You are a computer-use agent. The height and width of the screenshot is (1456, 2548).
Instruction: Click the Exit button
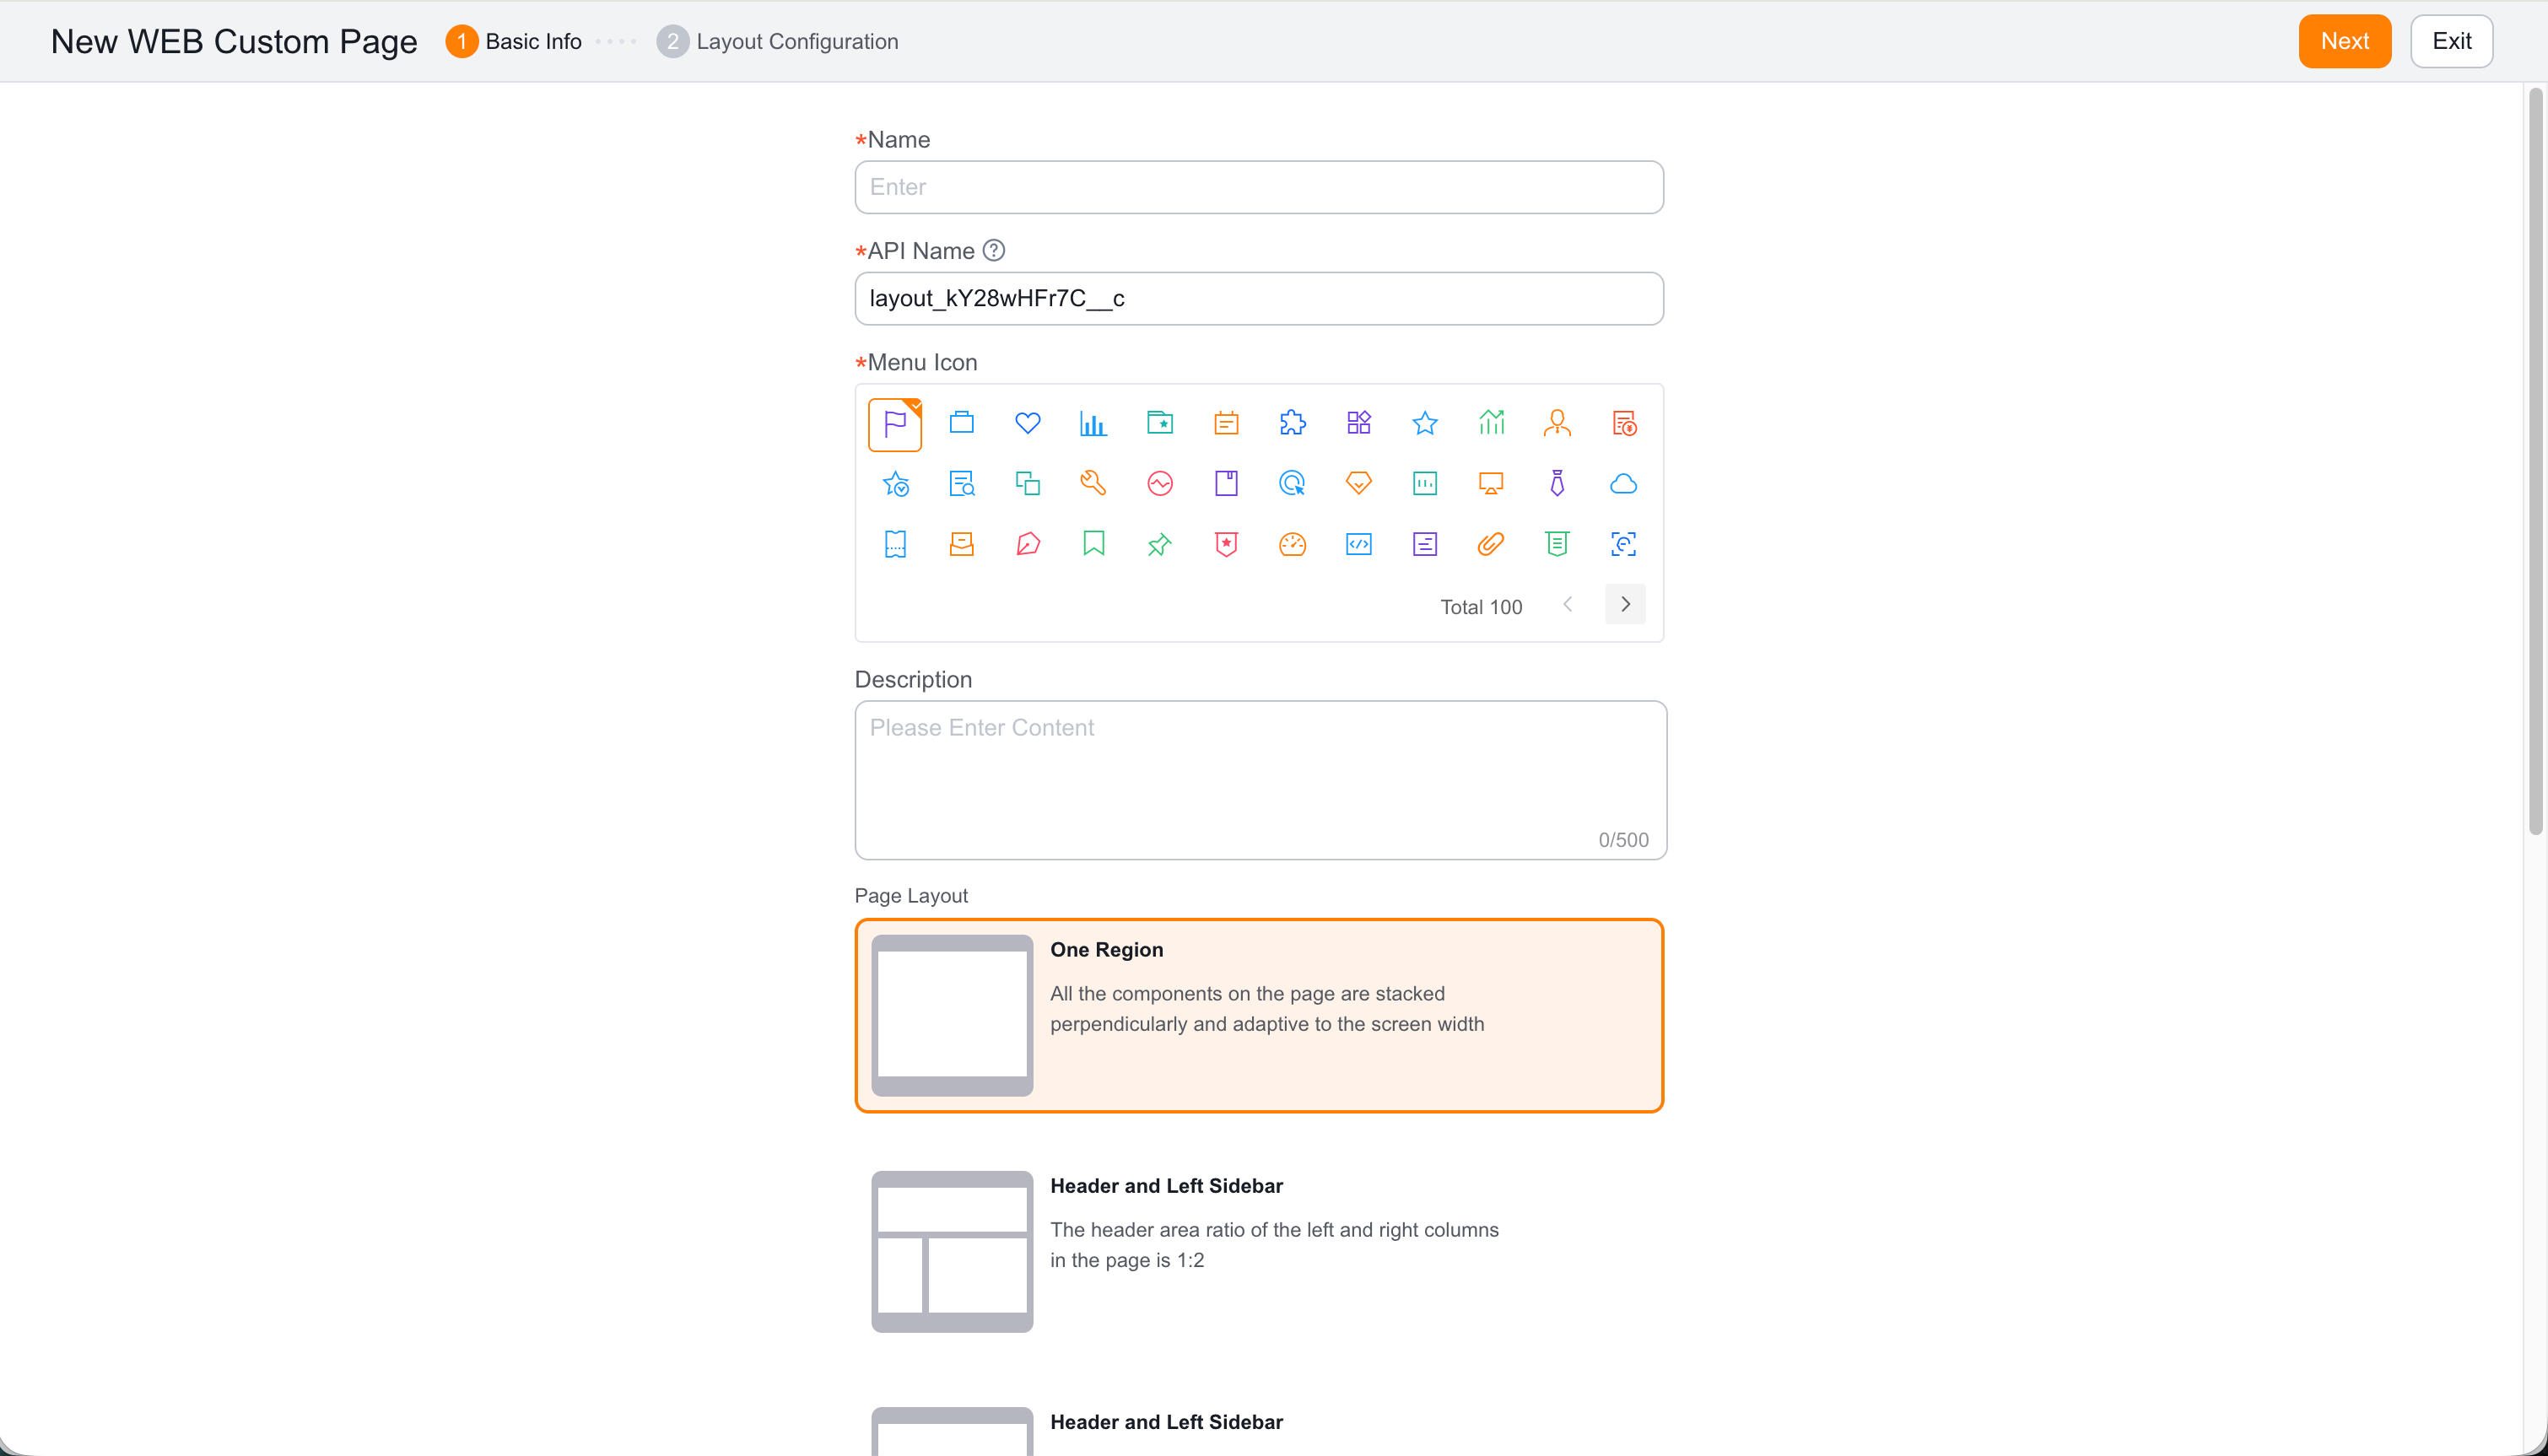2451,41
